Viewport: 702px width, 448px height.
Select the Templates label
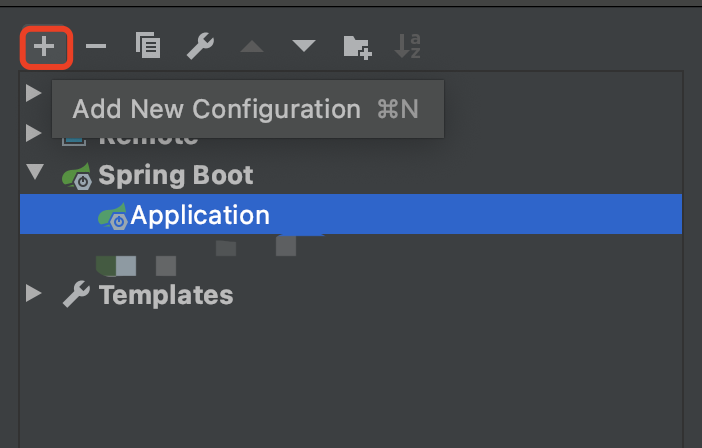[166, 295]
